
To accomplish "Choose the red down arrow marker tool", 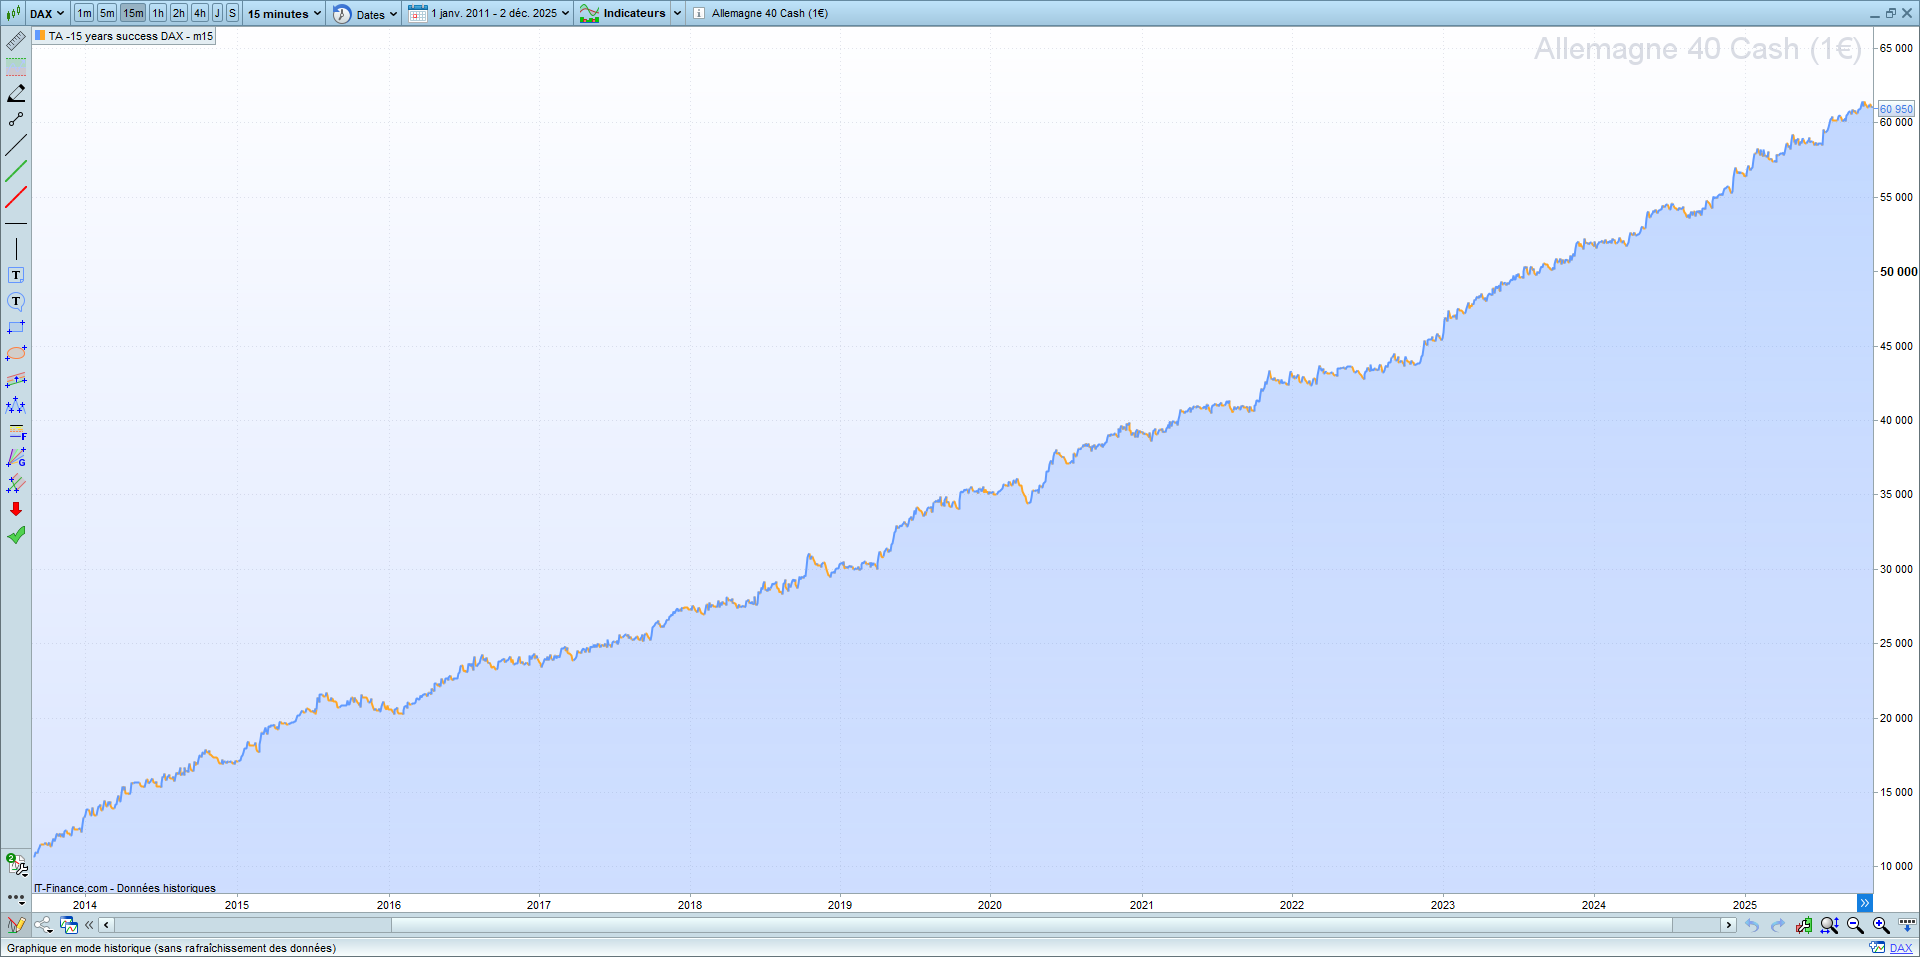I will pos(16,509).
